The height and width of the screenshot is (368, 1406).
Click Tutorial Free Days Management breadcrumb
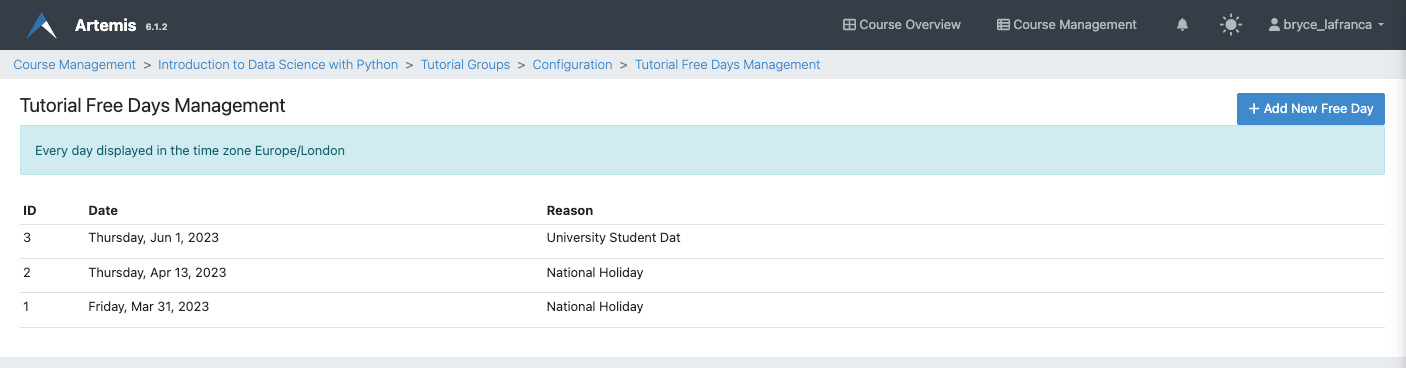pos(727,65)
